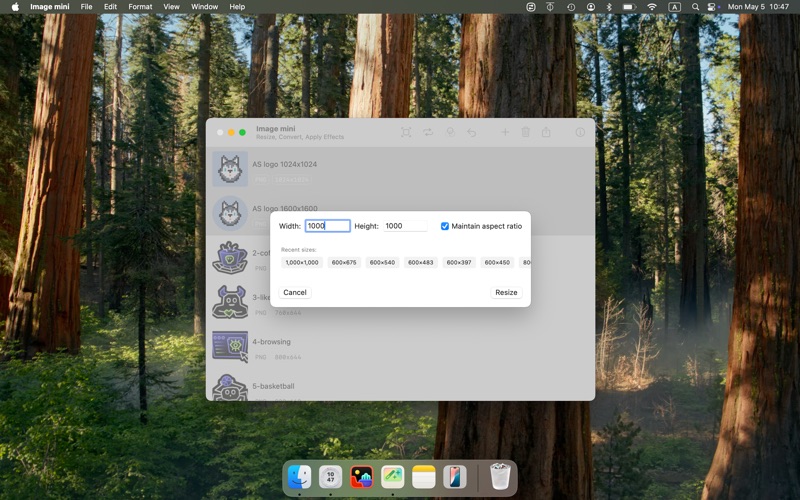Select the 600×397 recent size chip
Screen dimensions: 800x500
(459, 262)
